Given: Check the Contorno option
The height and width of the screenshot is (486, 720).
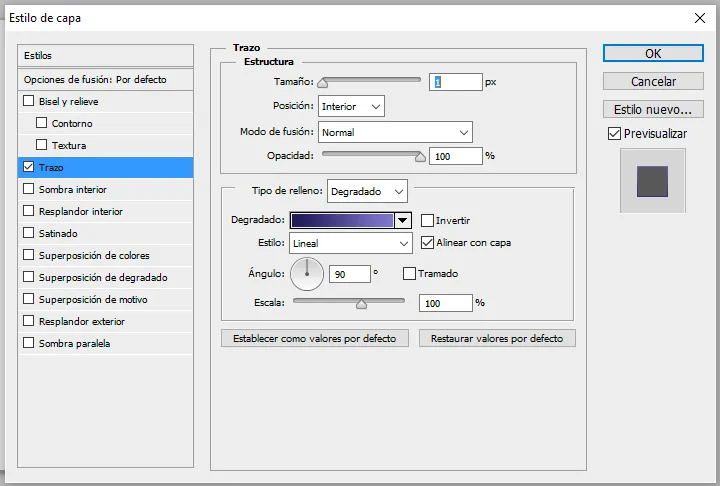Looking at the screenshot, I should [x=41, y=123].
